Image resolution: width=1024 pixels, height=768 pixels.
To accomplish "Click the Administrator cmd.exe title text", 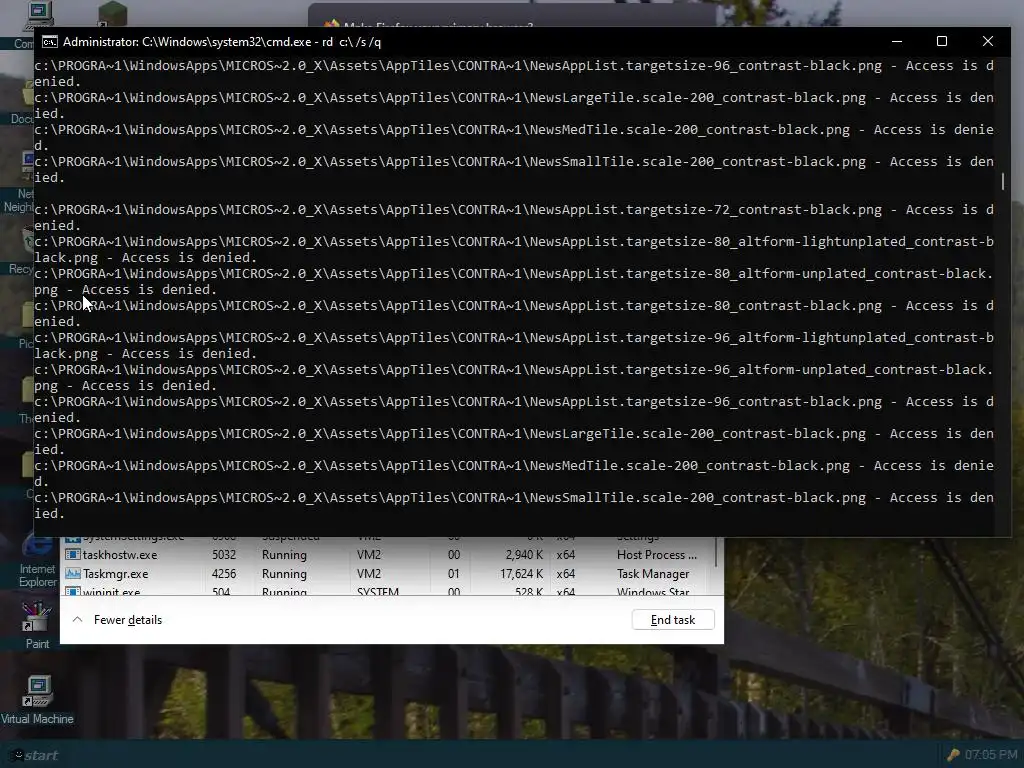I will pos(222,42).
